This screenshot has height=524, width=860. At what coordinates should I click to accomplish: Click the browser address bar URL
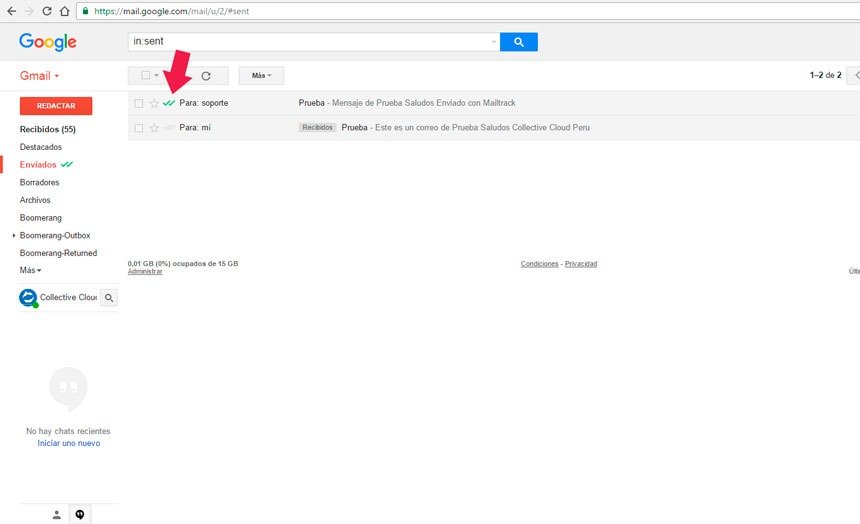tap(172, 11)
